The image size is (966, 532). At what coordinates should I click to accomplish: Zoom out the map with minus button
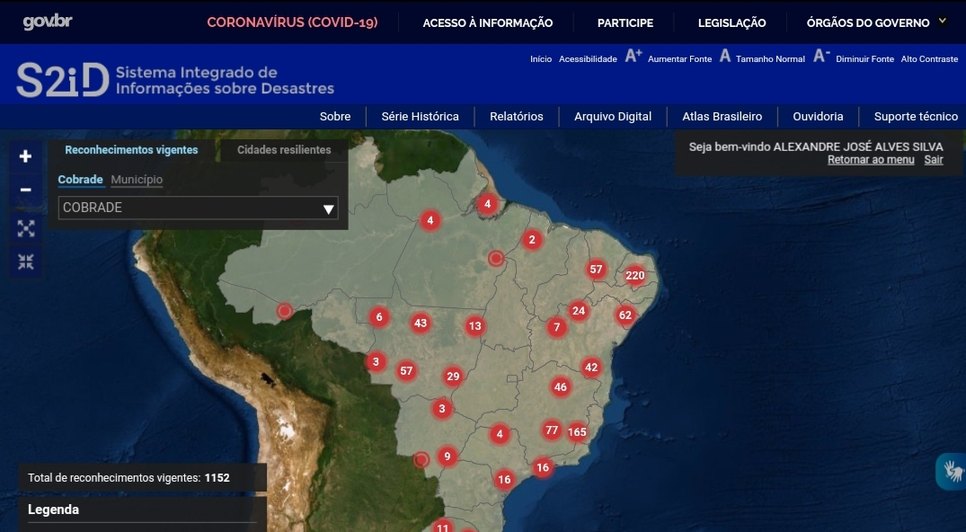[x=25, y=190]
